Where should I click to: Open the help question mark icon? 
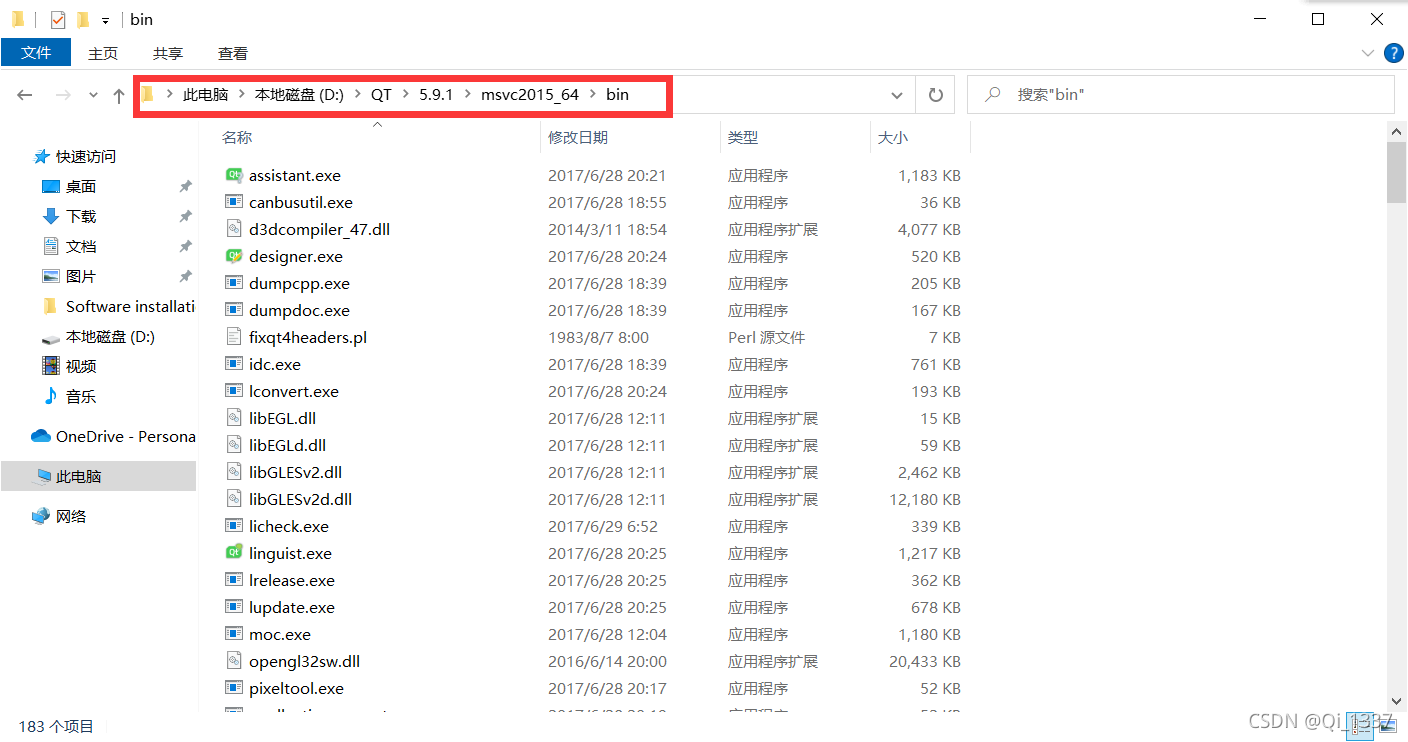pos(1393,53)
